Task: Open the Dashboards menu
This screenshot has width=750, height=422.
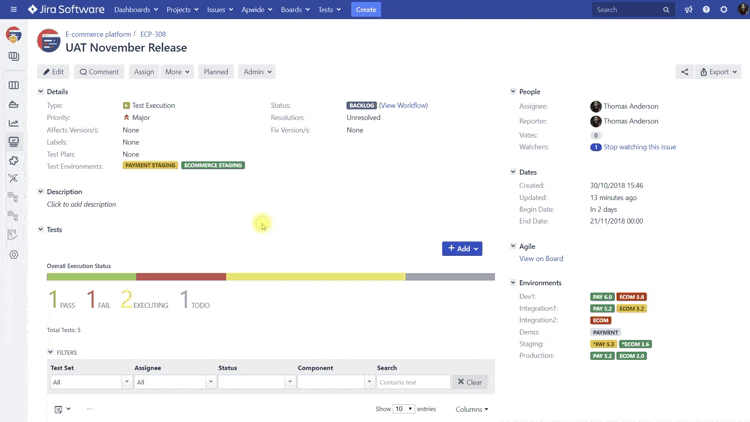Action: (x=135, y=10)
